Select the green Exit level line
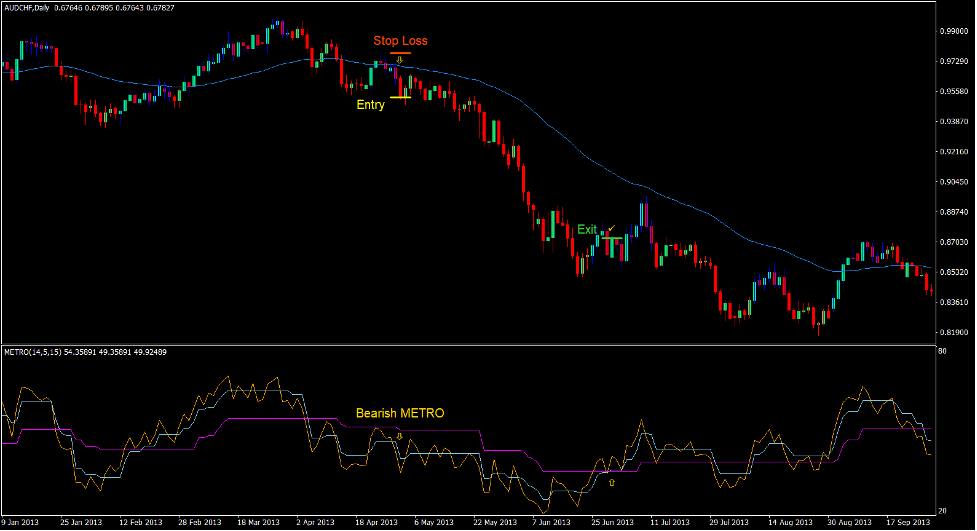977x531 pixels. point(611,238)
